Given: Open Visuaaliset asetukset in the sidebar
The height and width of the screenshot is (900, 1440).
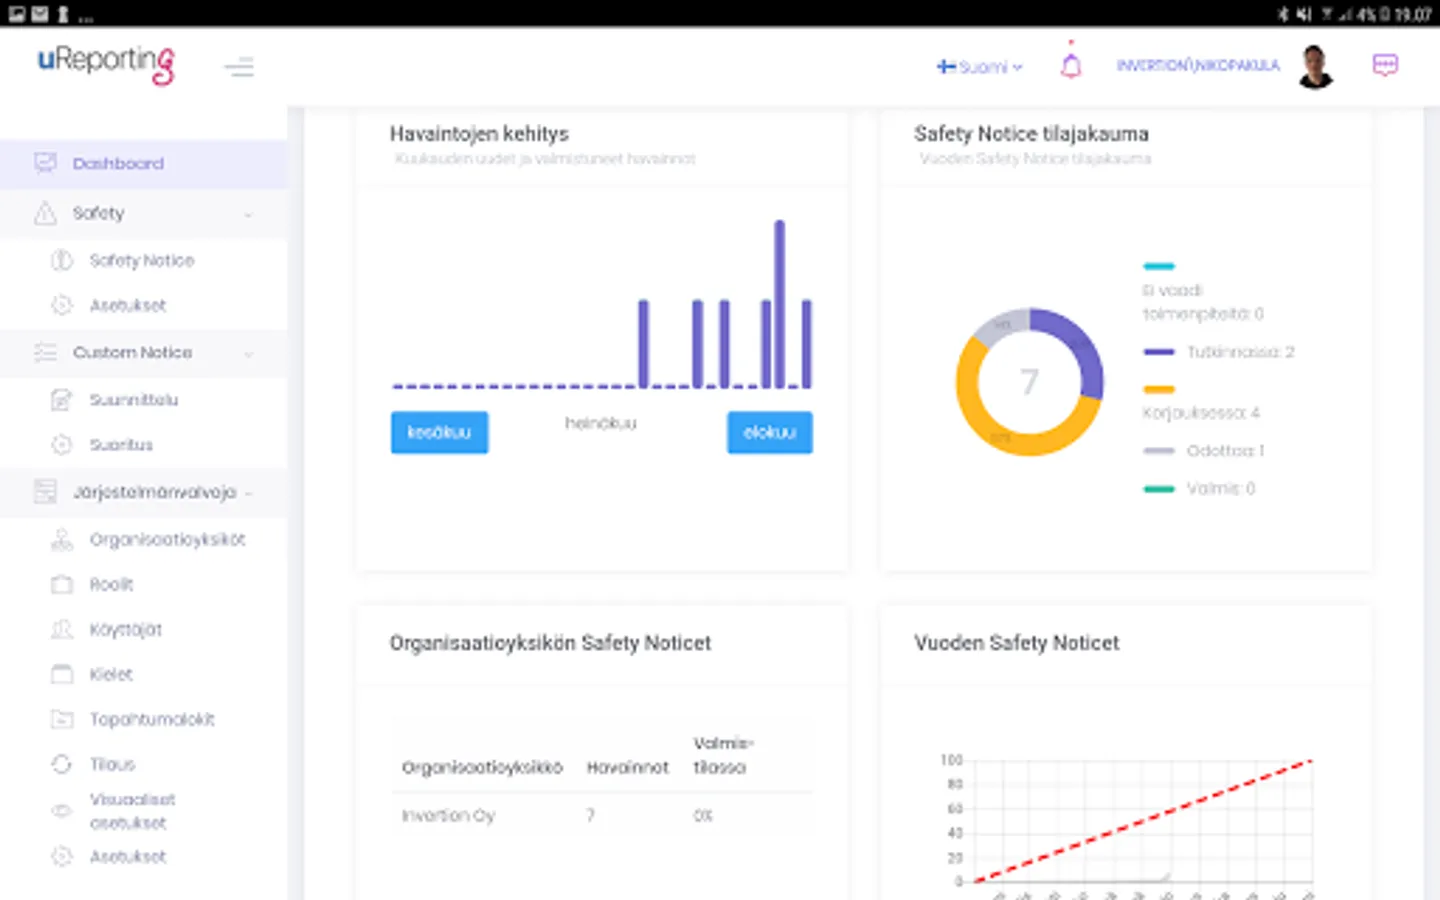Looking at the screenshot, I should [x=132, y=811].
